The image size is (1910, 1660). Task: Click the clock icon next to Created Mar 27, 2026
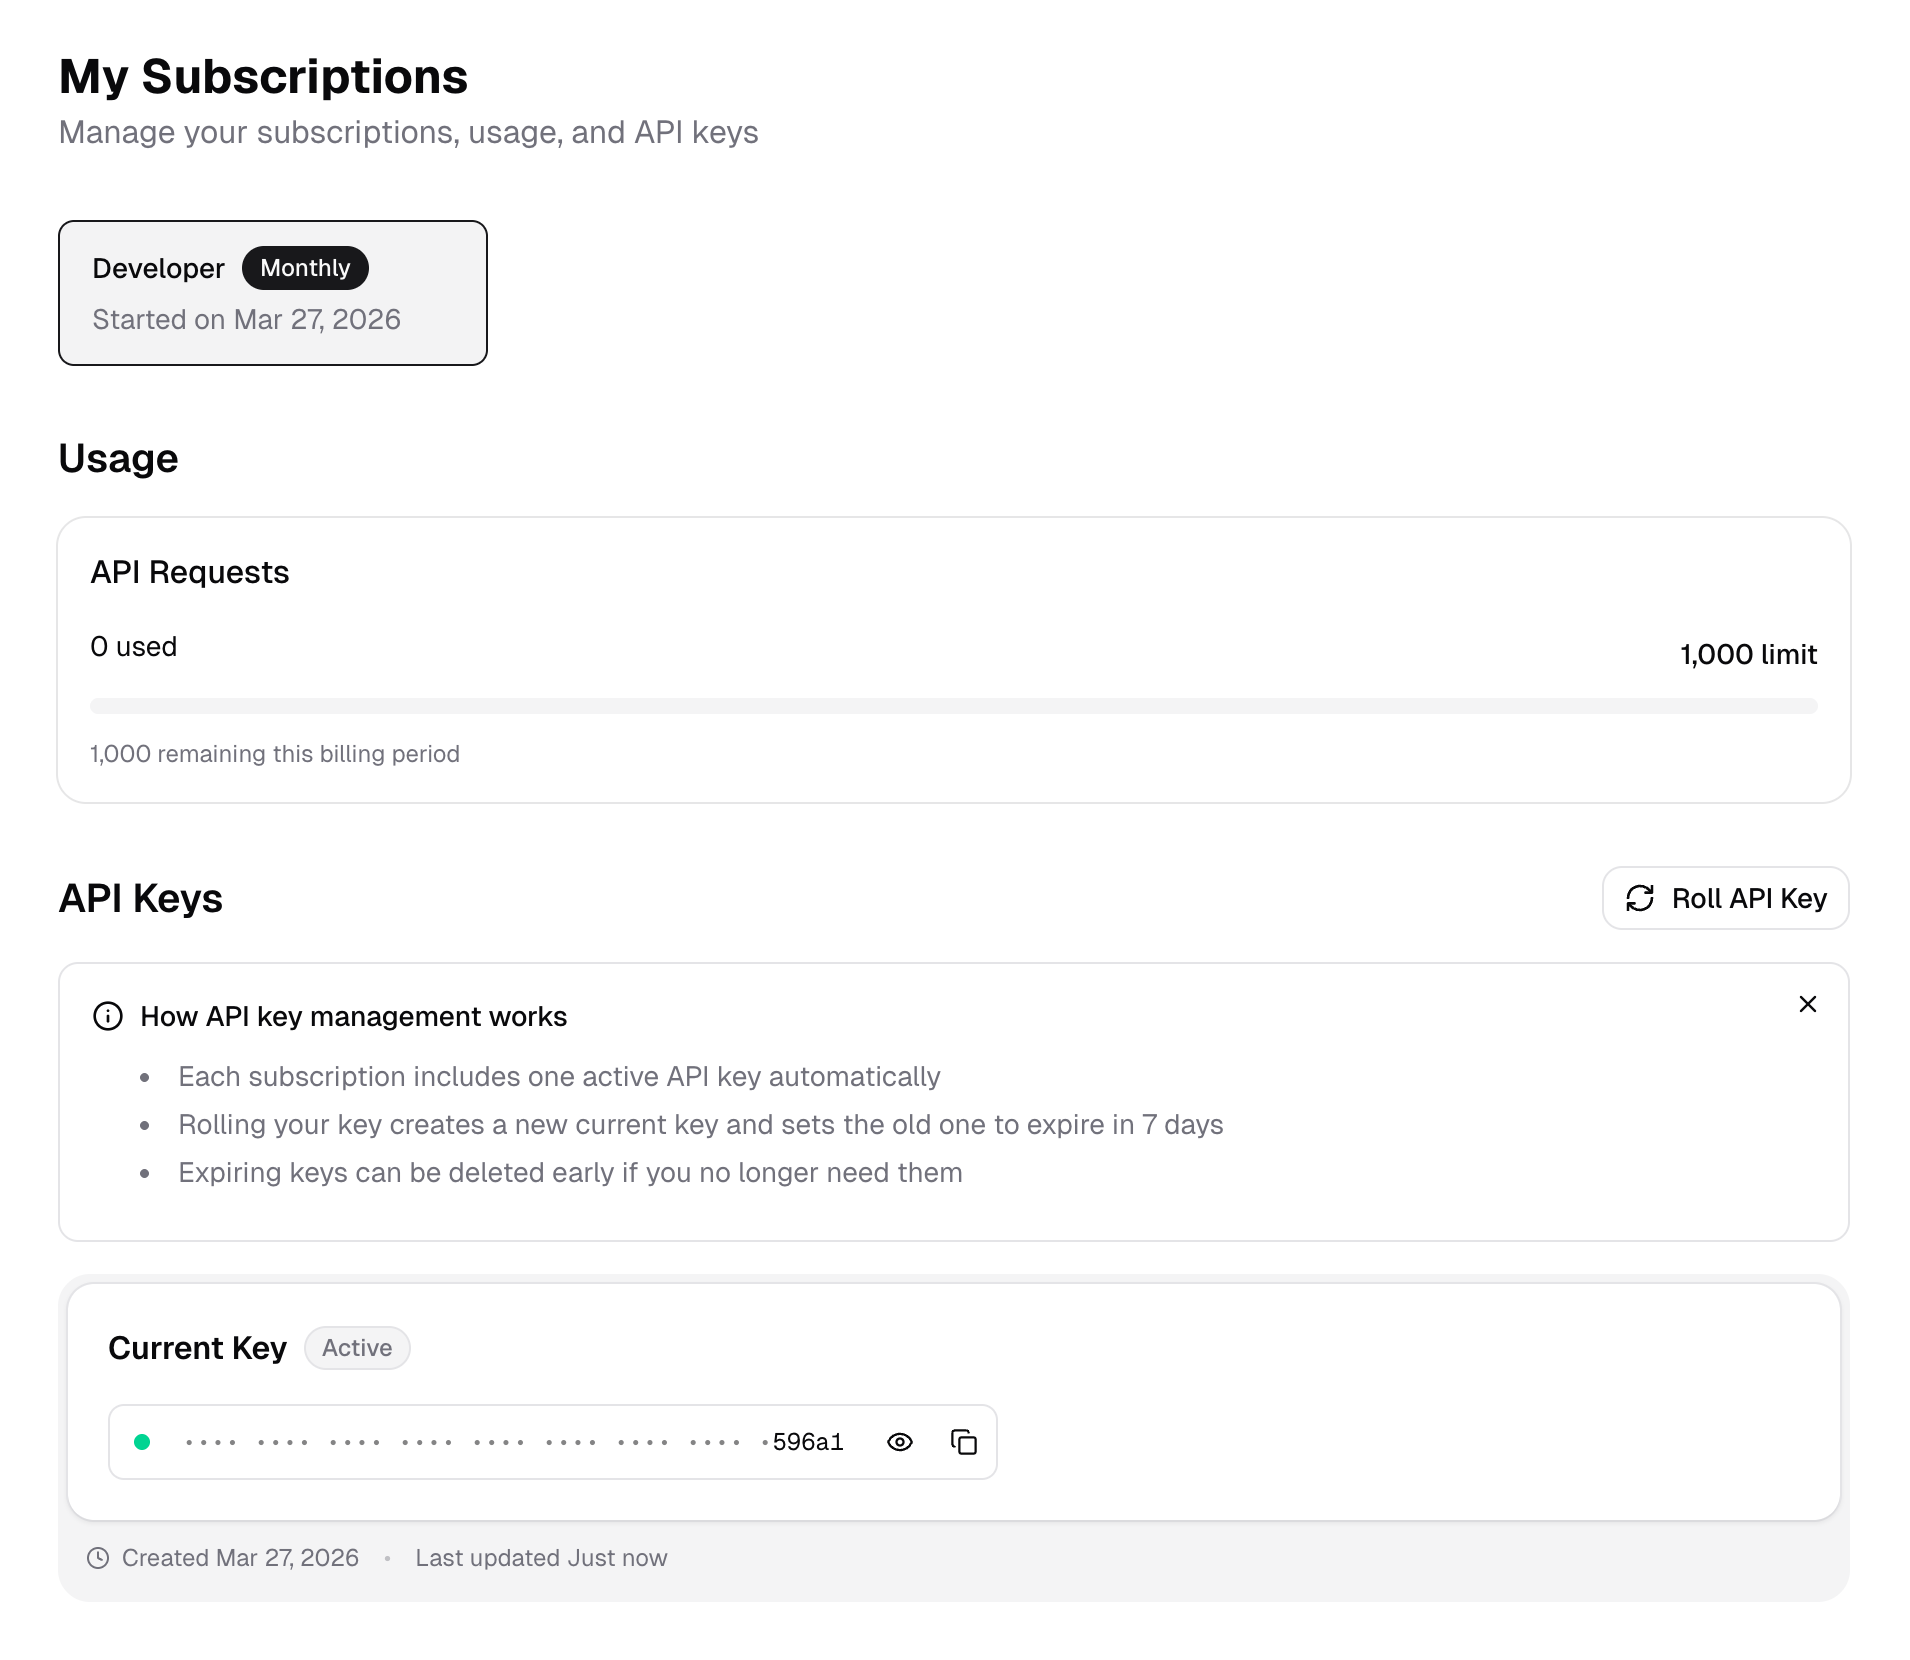click(97, 1557)
